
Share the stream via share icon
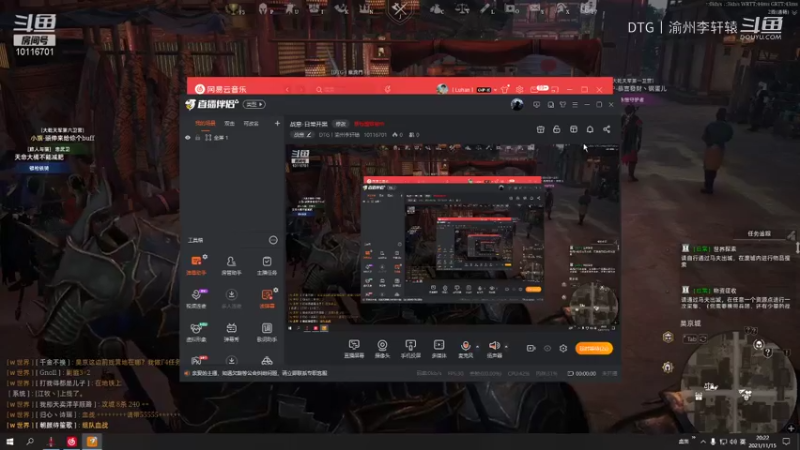[x=607, y=129]
